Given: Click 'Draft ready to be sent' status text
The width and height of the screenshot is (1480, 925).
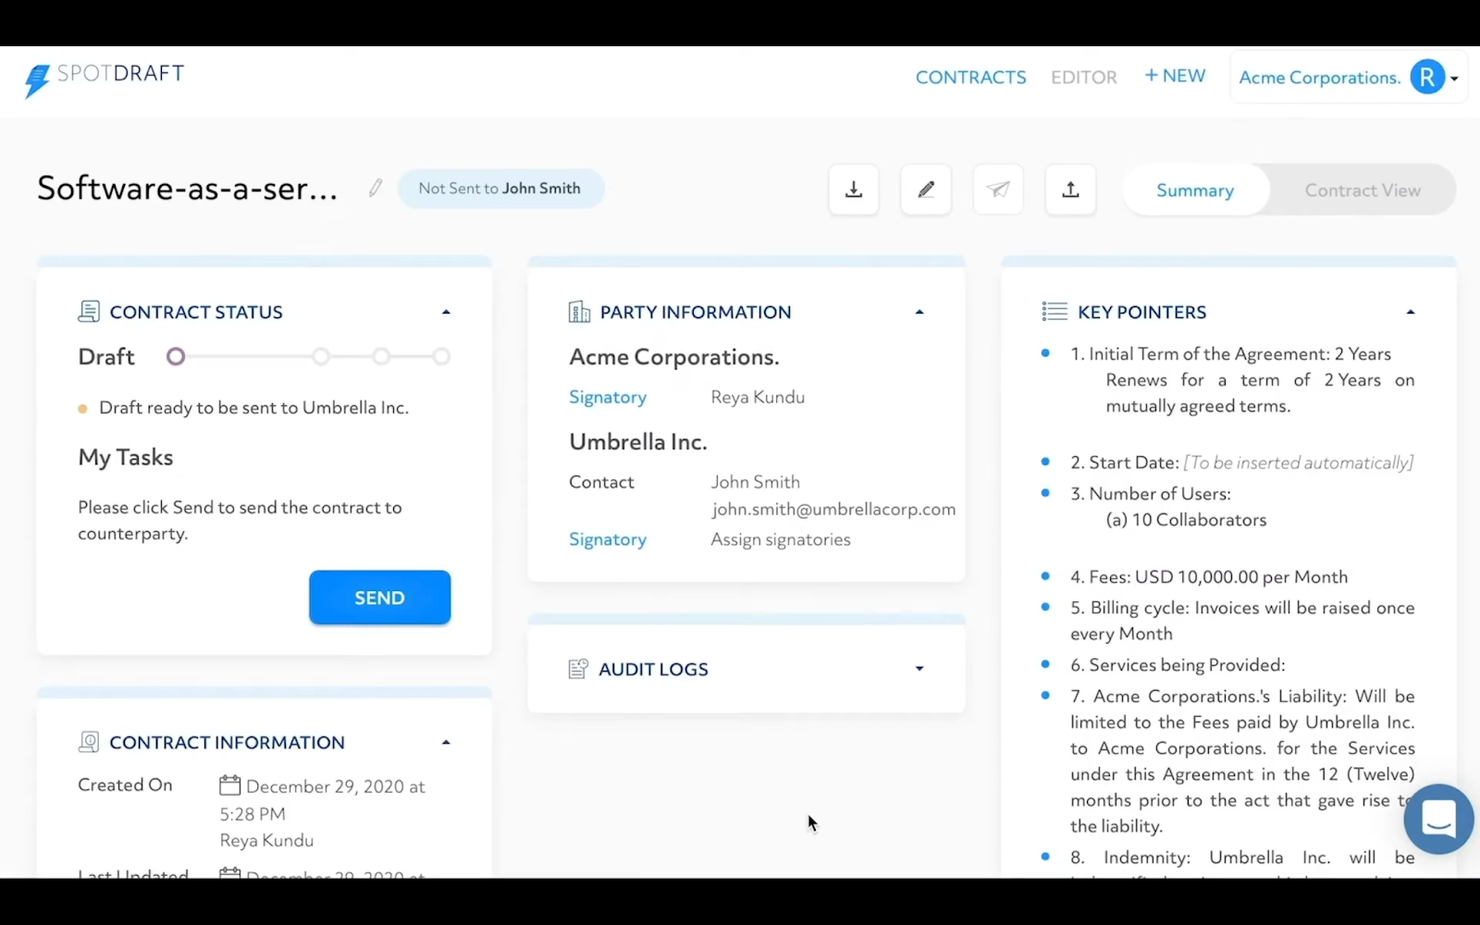Looking at the screenshot, I should tap(254, 408).
